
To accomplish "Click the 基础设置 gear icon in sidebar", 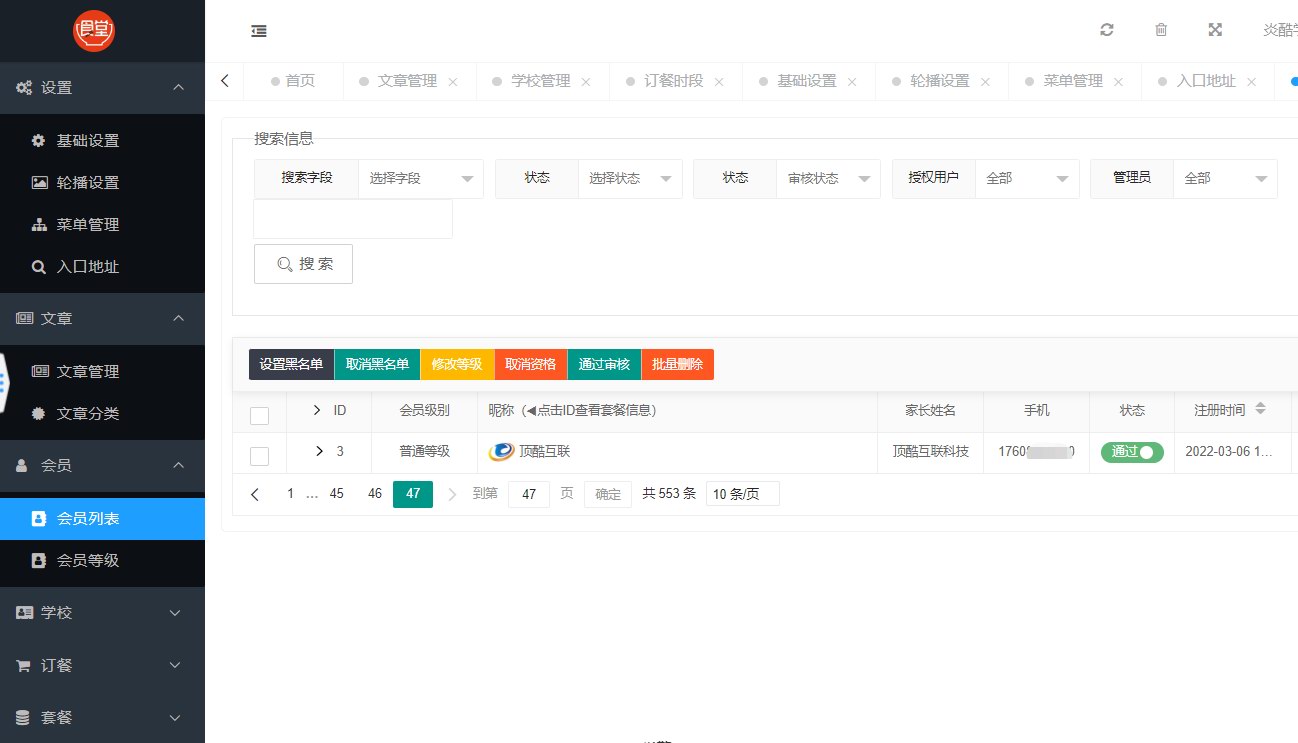I will pyautogui.click(x=39, y=141).
